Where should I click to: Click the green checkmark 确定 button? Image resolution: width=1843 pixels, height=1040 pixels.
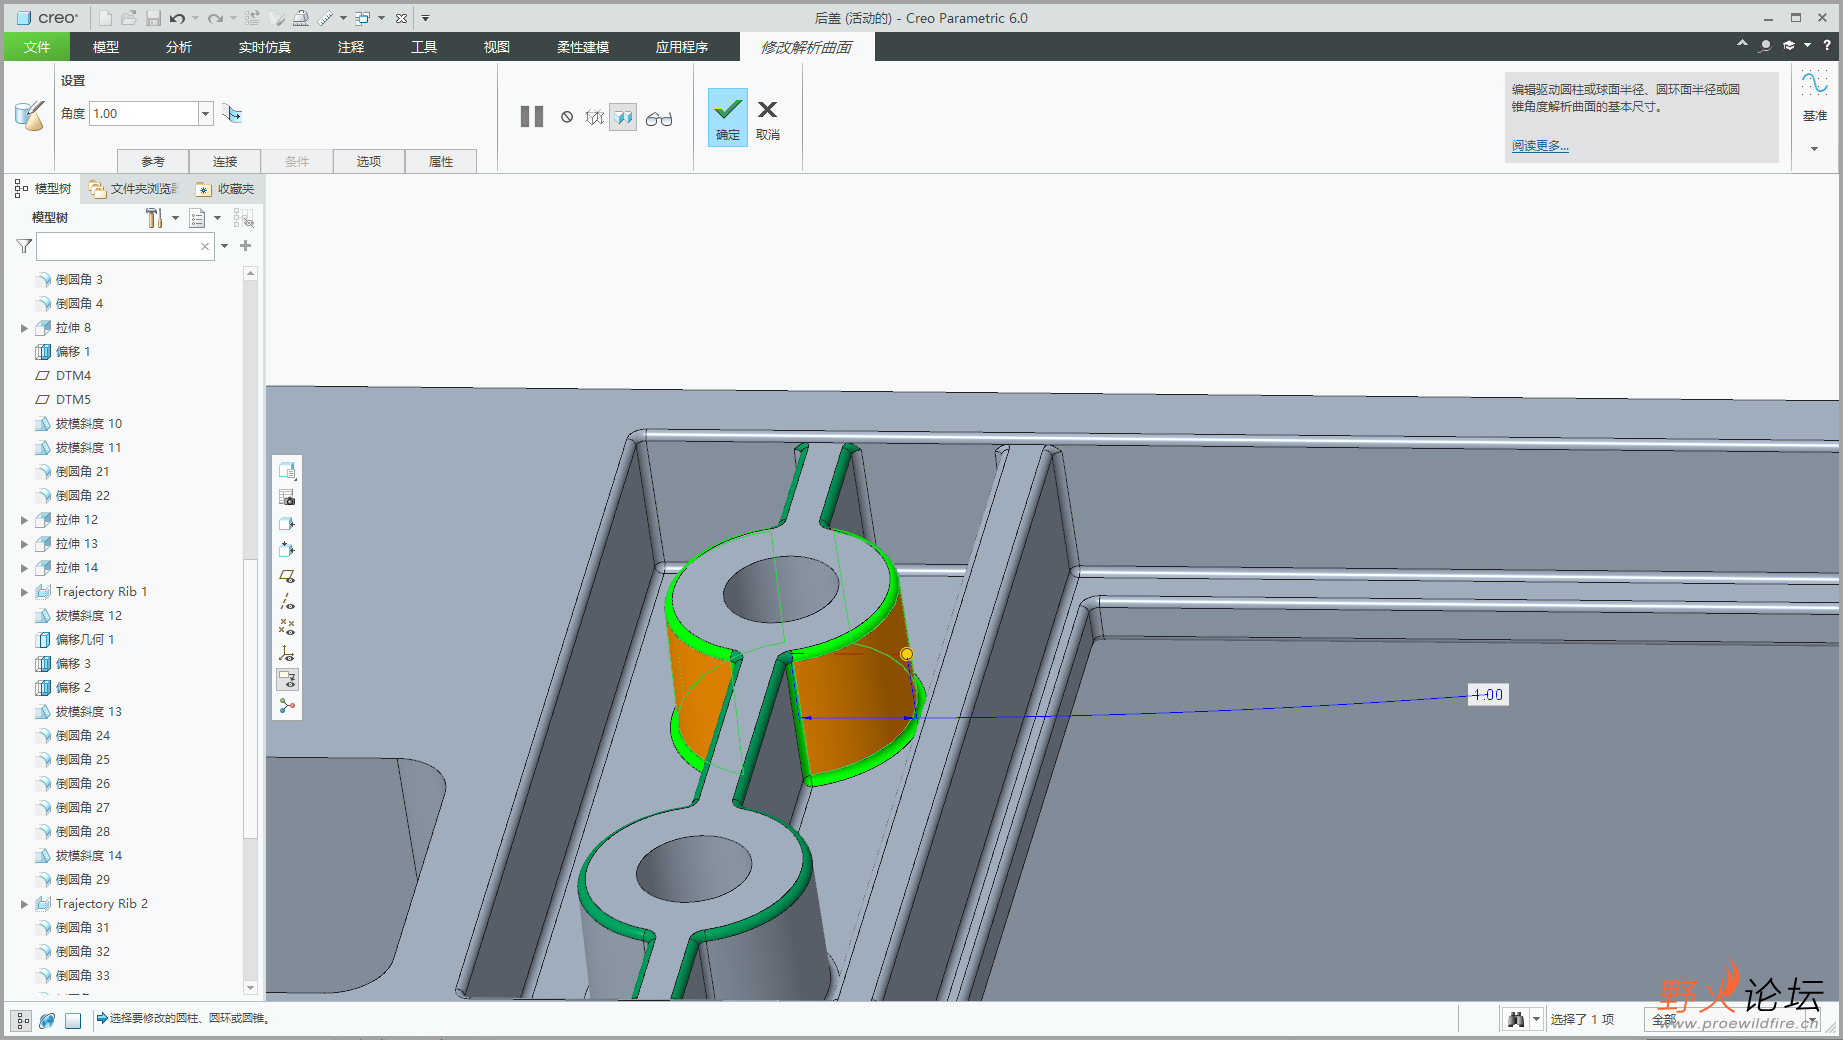pyautogui.click(x=727, y=117)
